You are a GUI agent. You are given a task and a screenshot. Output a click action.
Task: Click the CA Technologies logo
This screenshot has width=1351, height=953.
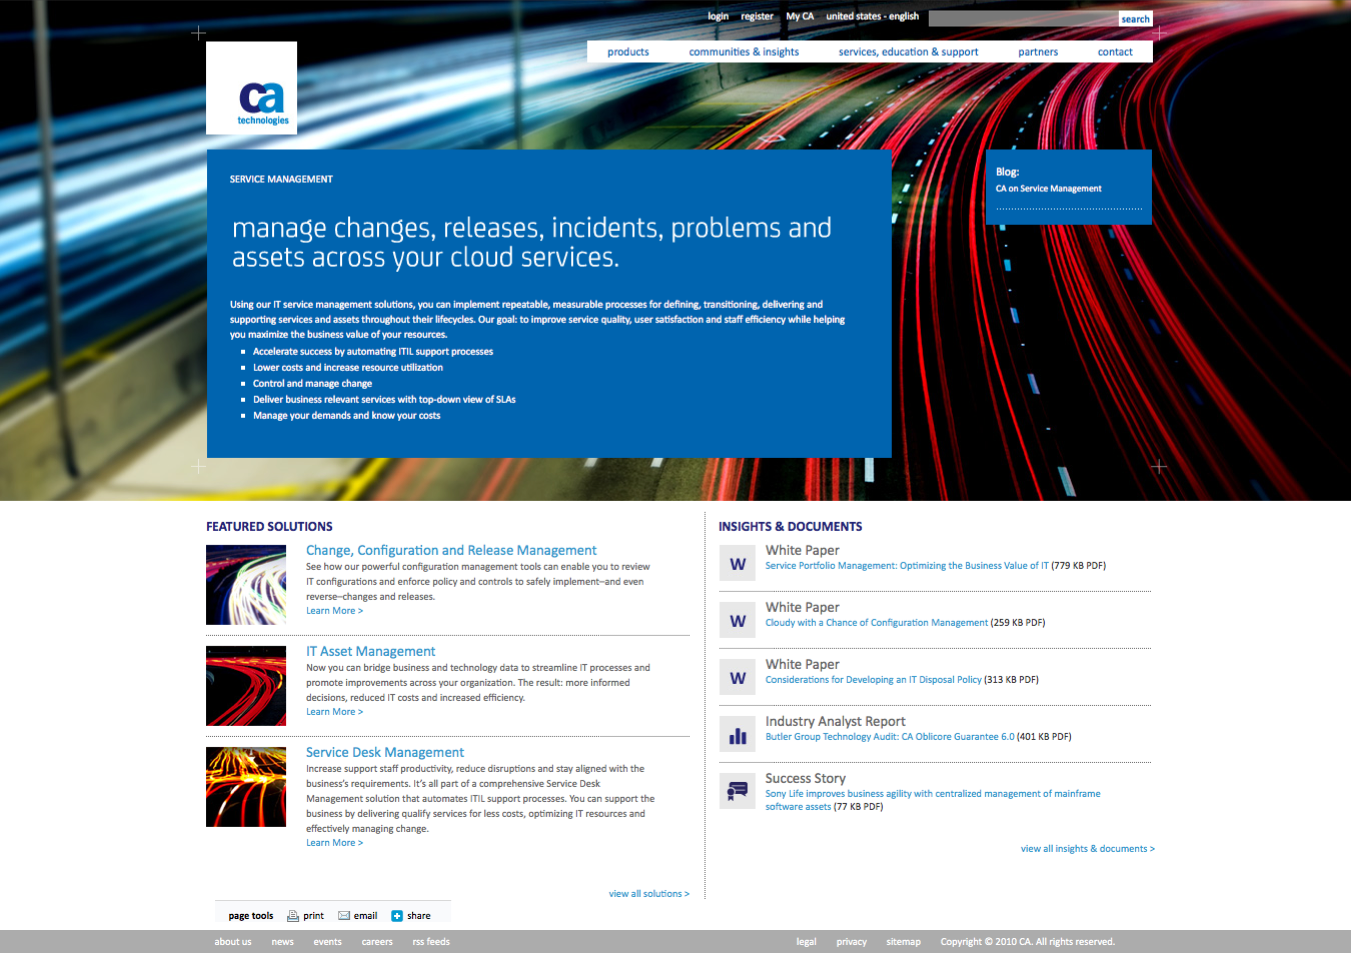coord(251,88)
